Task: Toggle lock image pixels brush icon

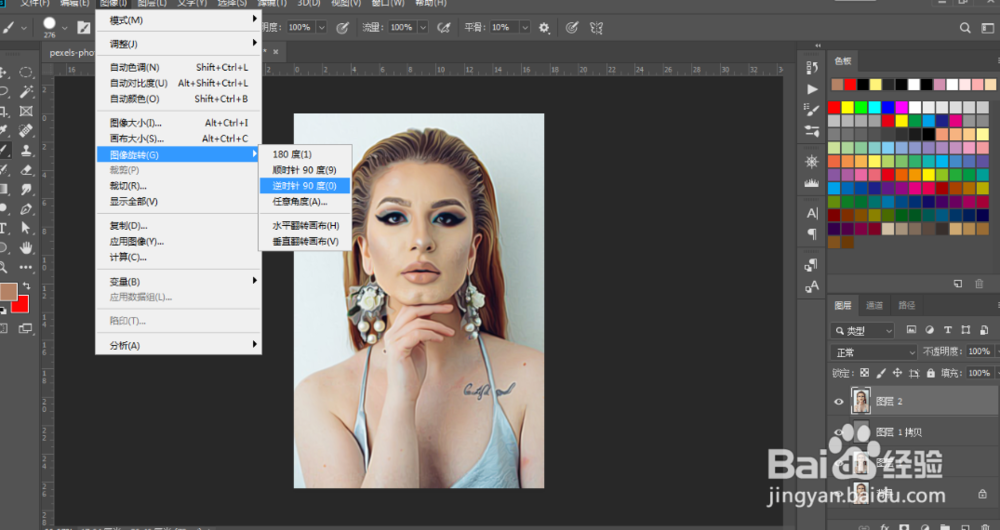Action: pyautogui.click(x=881, y=372)
